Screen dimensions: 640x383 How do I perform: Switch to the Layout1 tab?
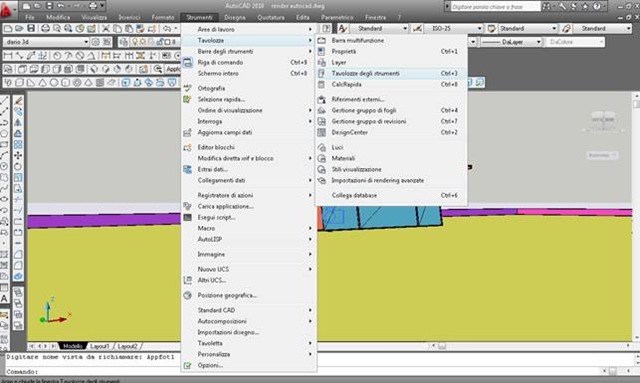point(100,346)
